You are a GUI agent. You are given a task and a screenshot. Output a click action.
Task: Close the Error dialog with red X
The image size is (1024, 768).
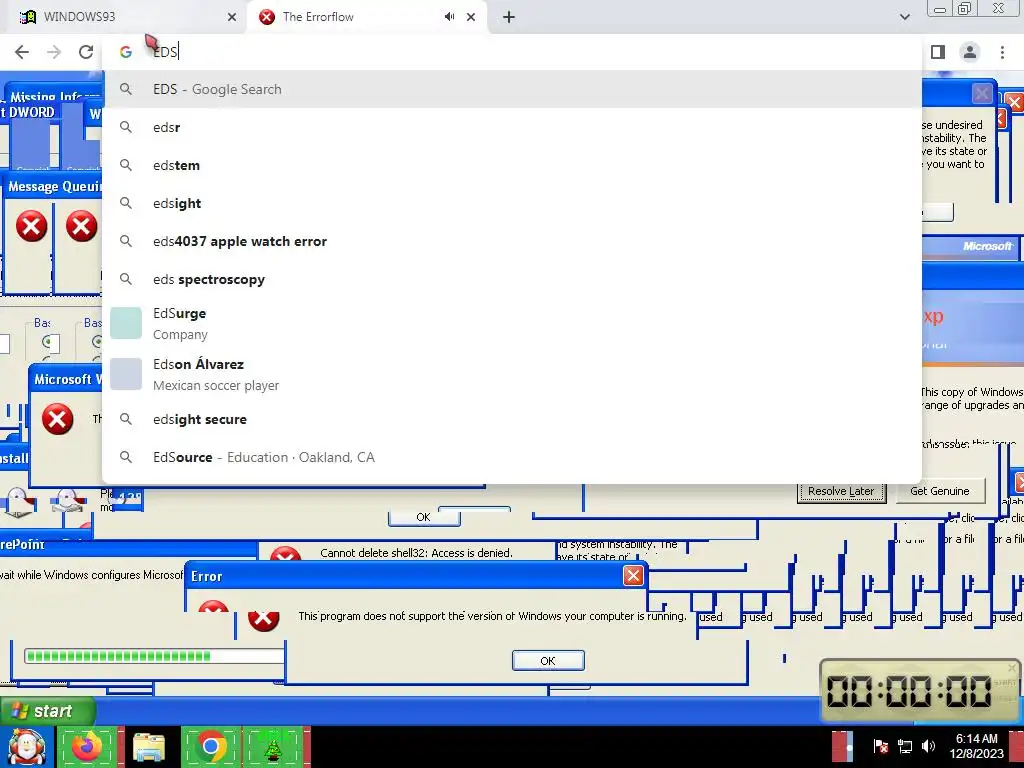(633, 575)
